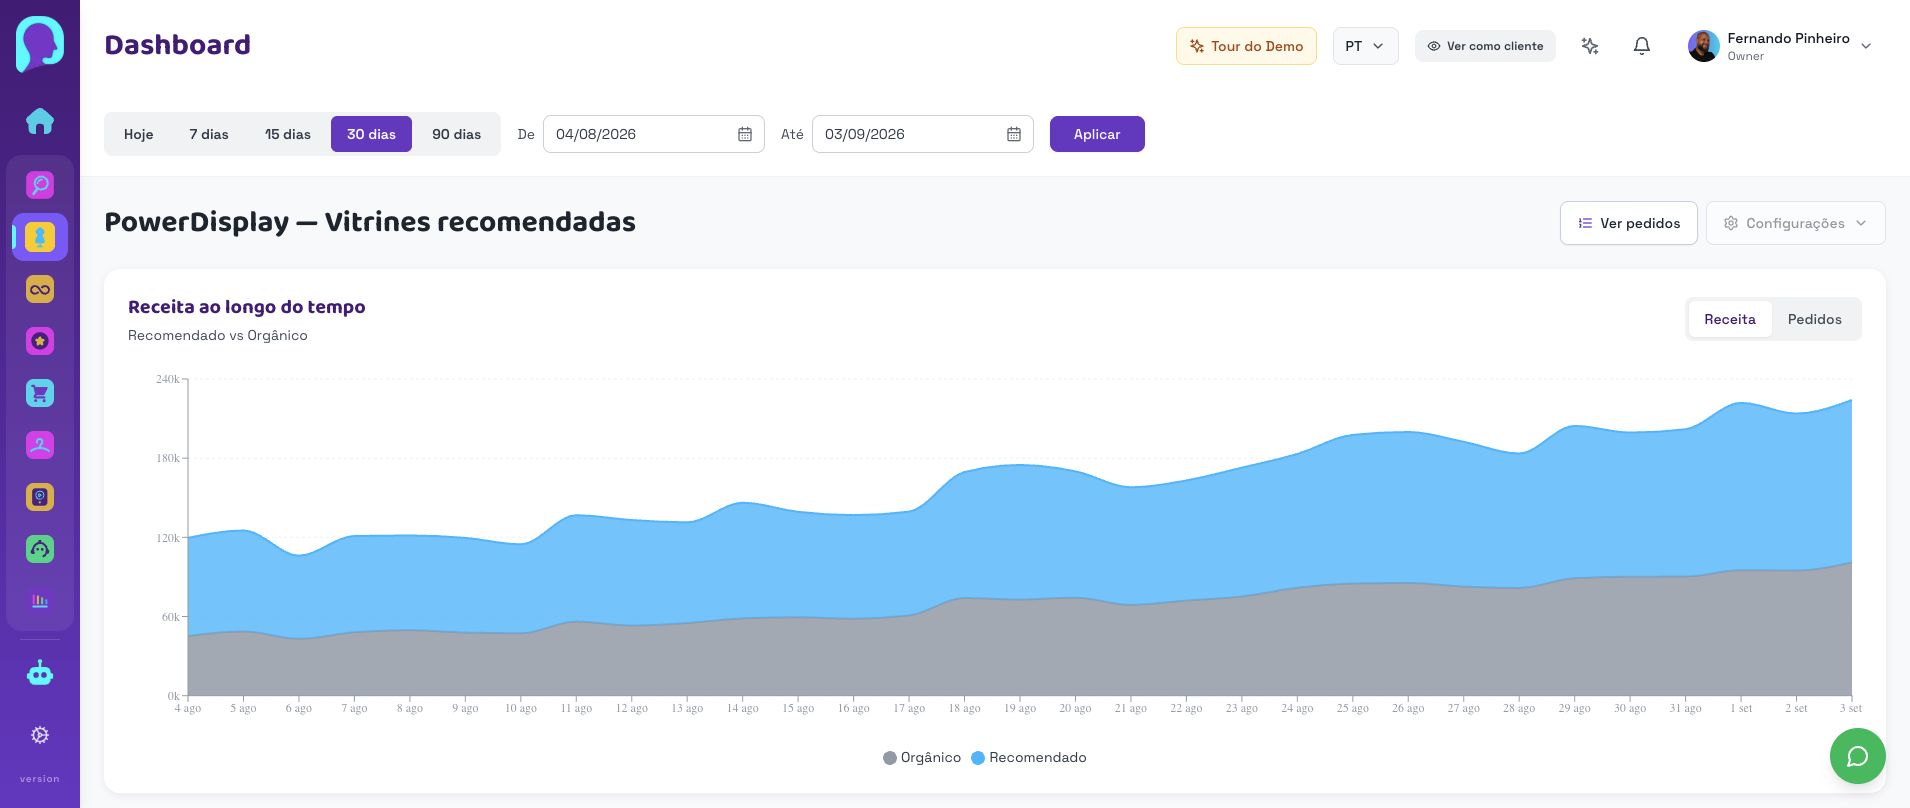
Task: Click the 240k y-axis label
Action: click(168, 379)
